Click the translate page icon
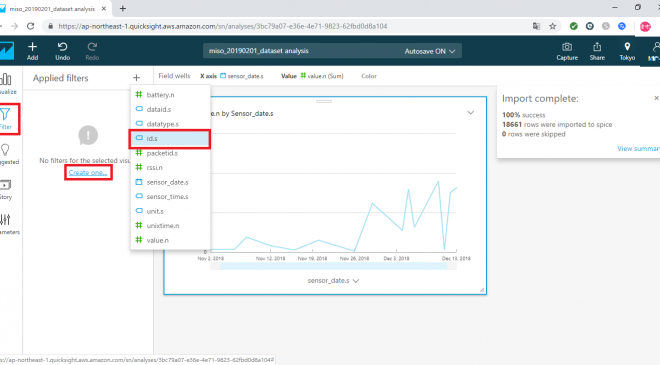The width and height of the screenshot is (660, 365). click(536, 26)
